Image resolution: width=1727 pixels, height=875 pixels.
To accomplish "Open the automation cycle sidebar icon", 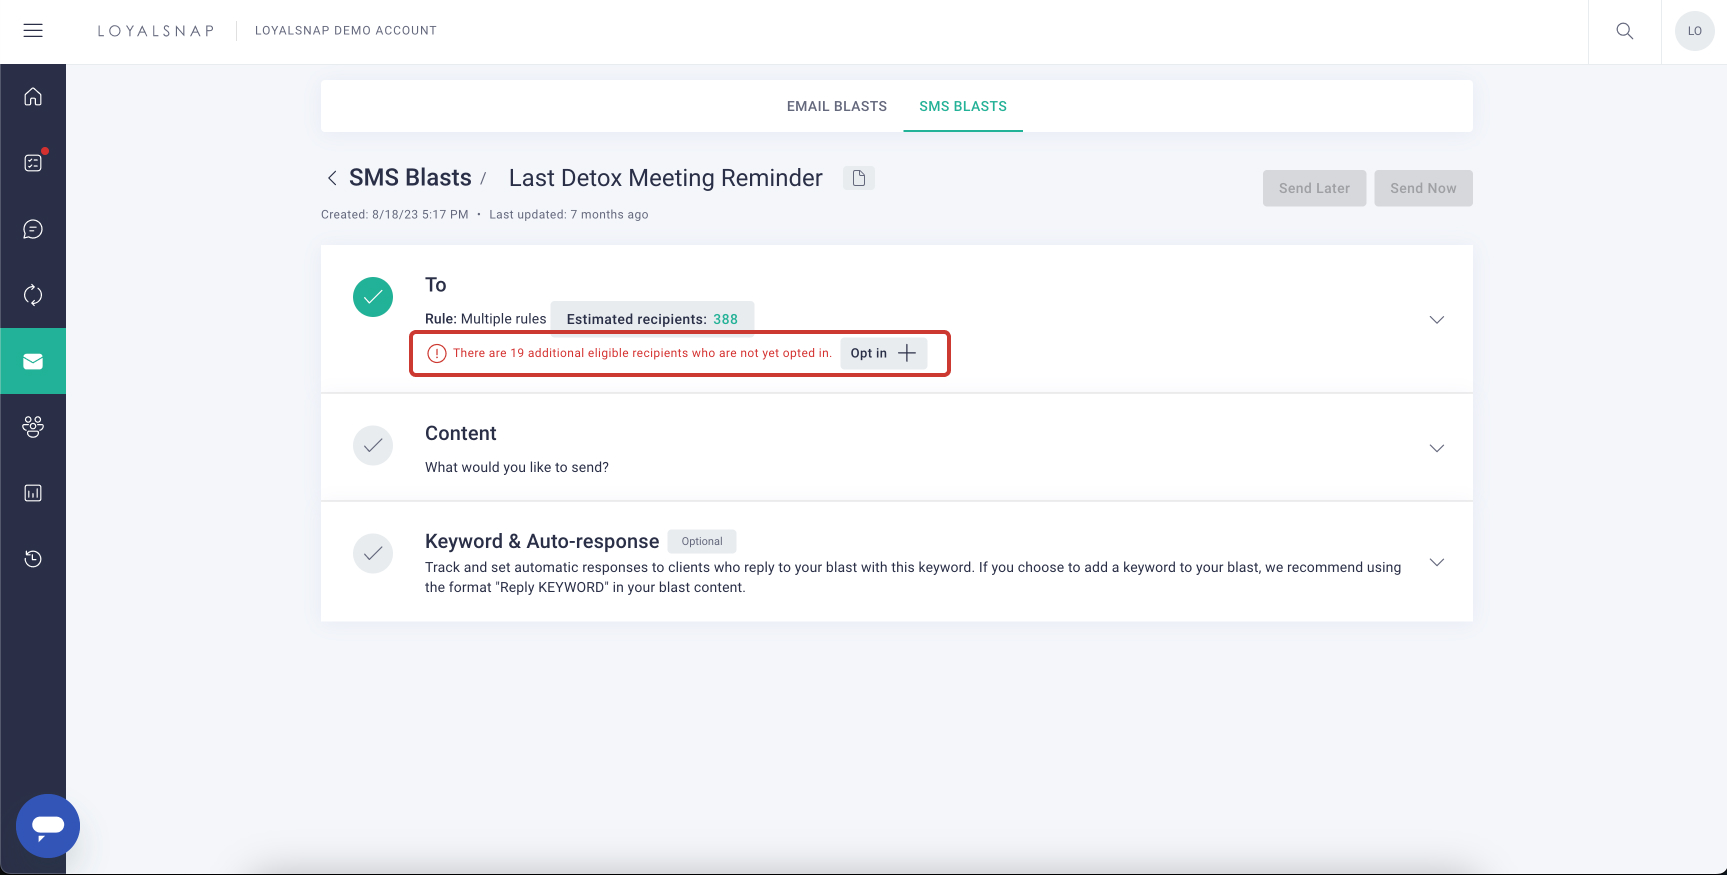I will pos(33,295).
